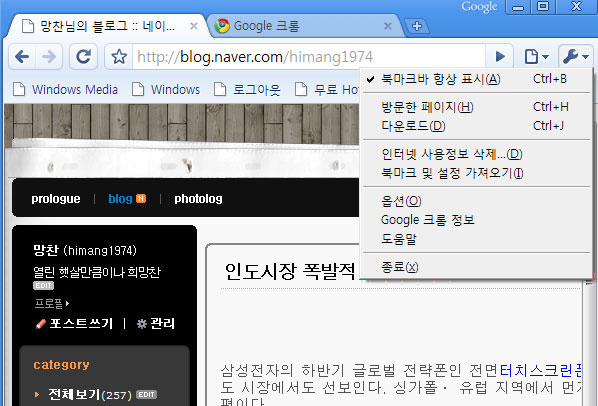
Task: Open the Windows bookmark
Action: click(x=166, y=90)
